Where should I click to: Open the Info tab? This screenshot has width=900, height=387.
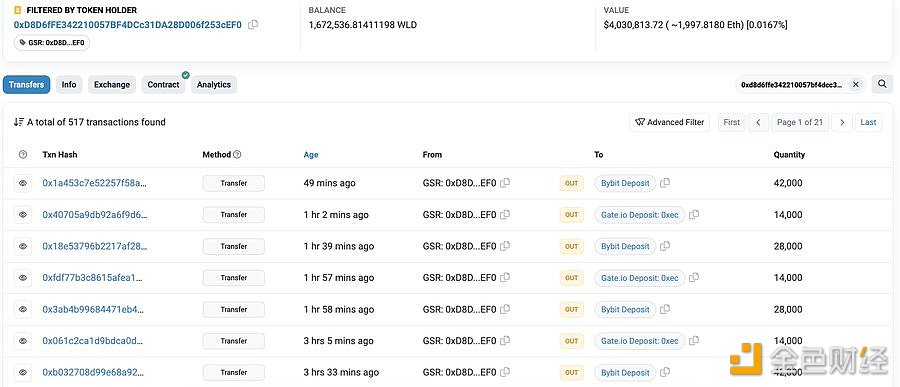click(69, 84)
